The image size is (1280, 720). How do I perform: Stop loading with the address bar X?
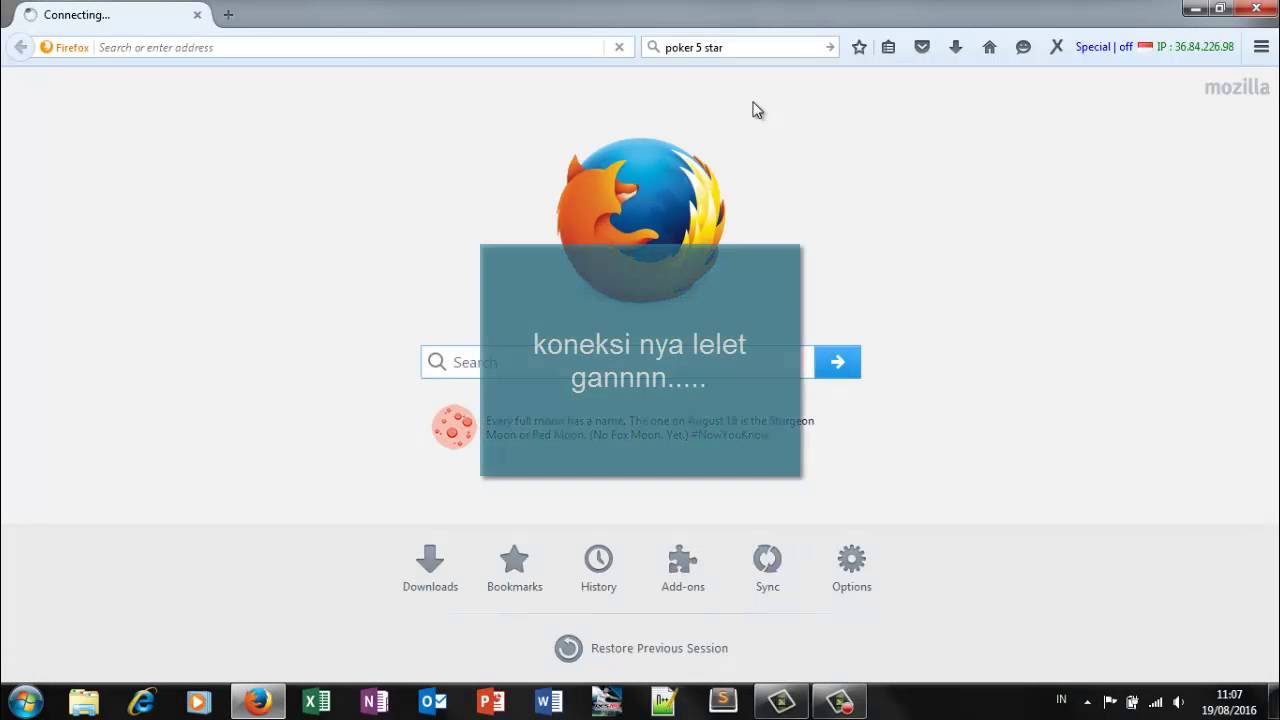[x=619, y=47]
